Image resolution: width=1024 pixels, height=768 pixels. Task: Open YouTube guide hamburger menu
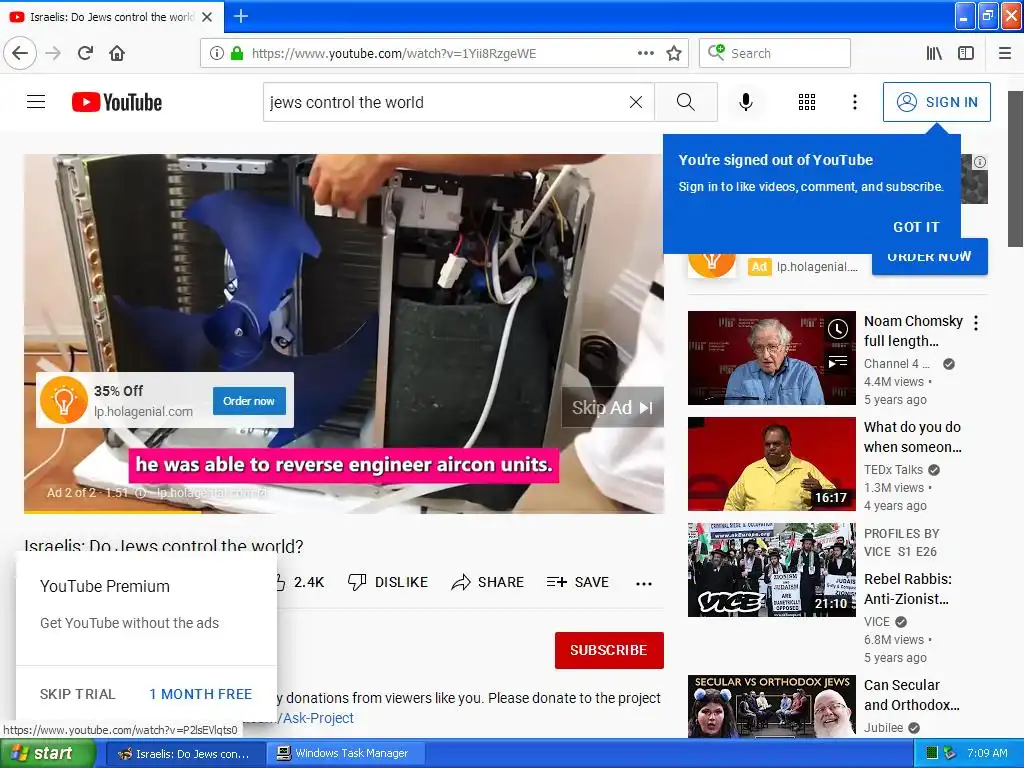[36, 102]
